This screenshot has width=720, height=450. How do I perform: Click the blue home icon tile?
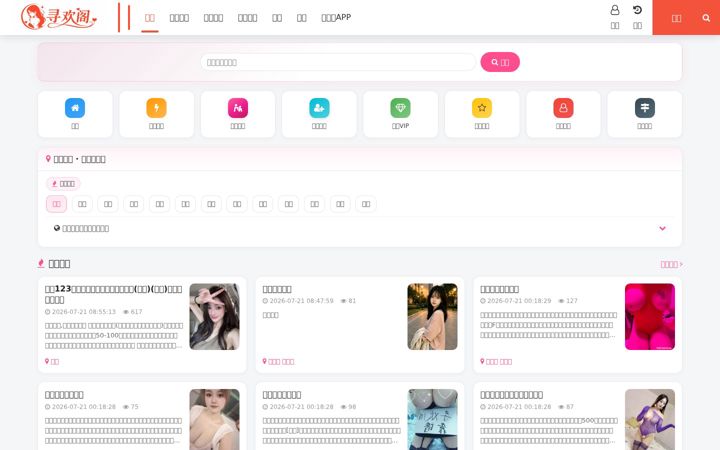click(x=75, y=108)
